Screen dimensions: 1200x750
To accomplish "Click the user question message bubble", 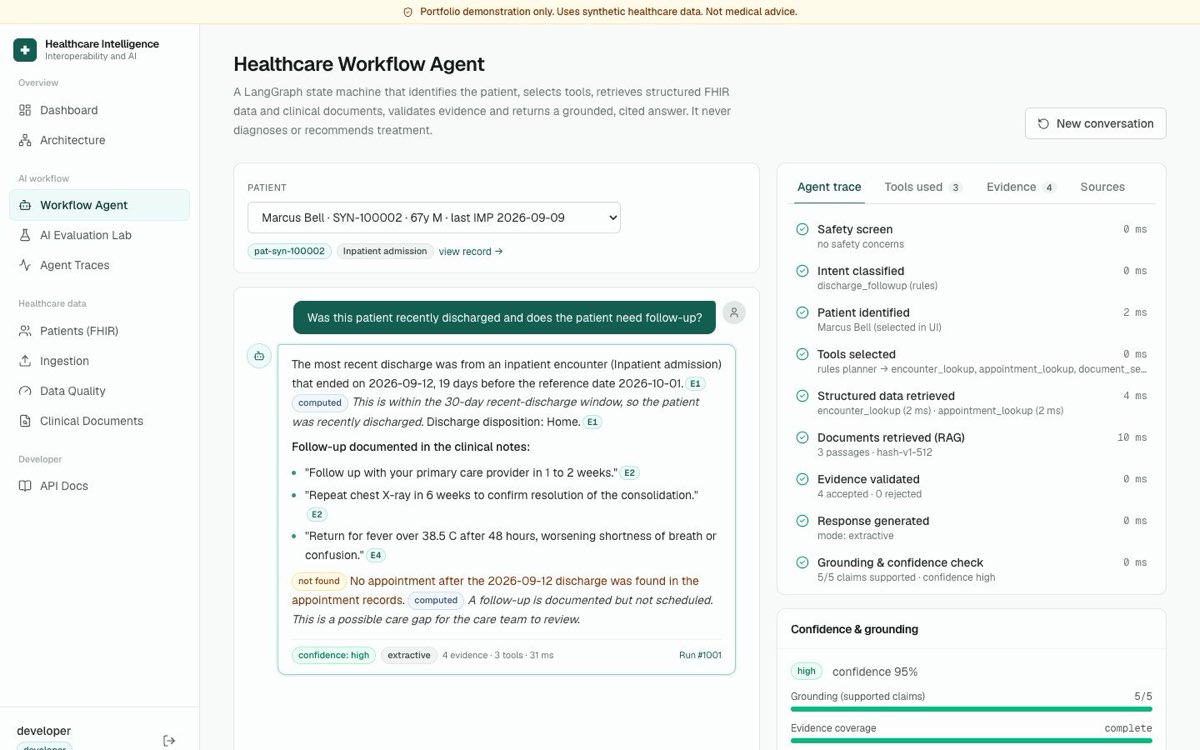I will coord(504,317).
